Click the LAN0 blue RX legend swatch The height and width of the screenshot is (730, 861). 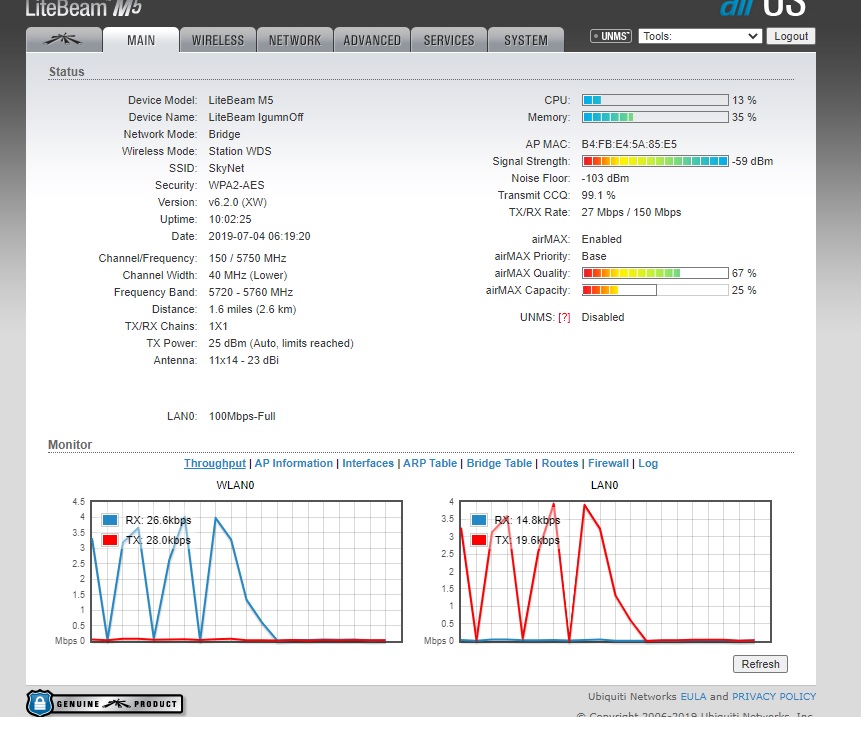point(479,520)
